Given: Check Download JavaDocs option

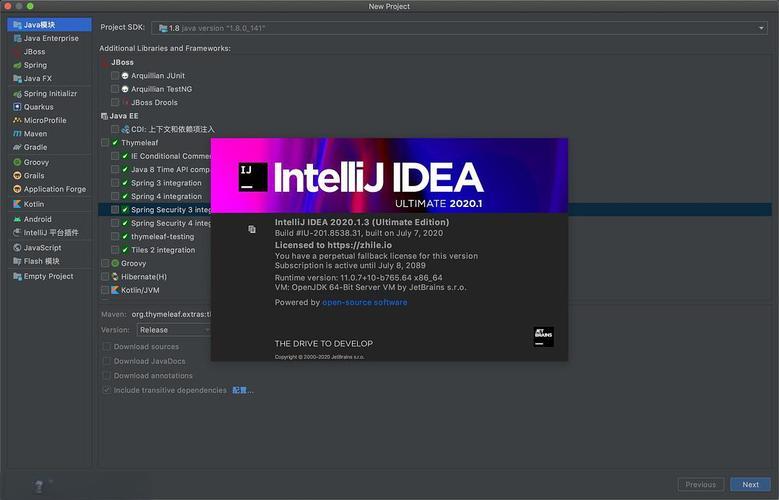Looking at the screenshot, I should pos(106,361).
